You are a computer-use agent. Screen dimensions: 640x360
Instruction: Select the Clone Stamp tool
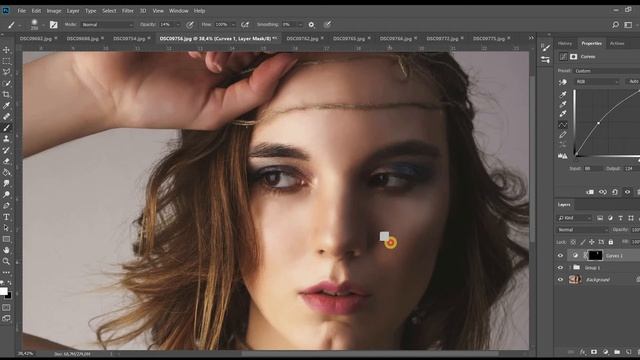6,139
